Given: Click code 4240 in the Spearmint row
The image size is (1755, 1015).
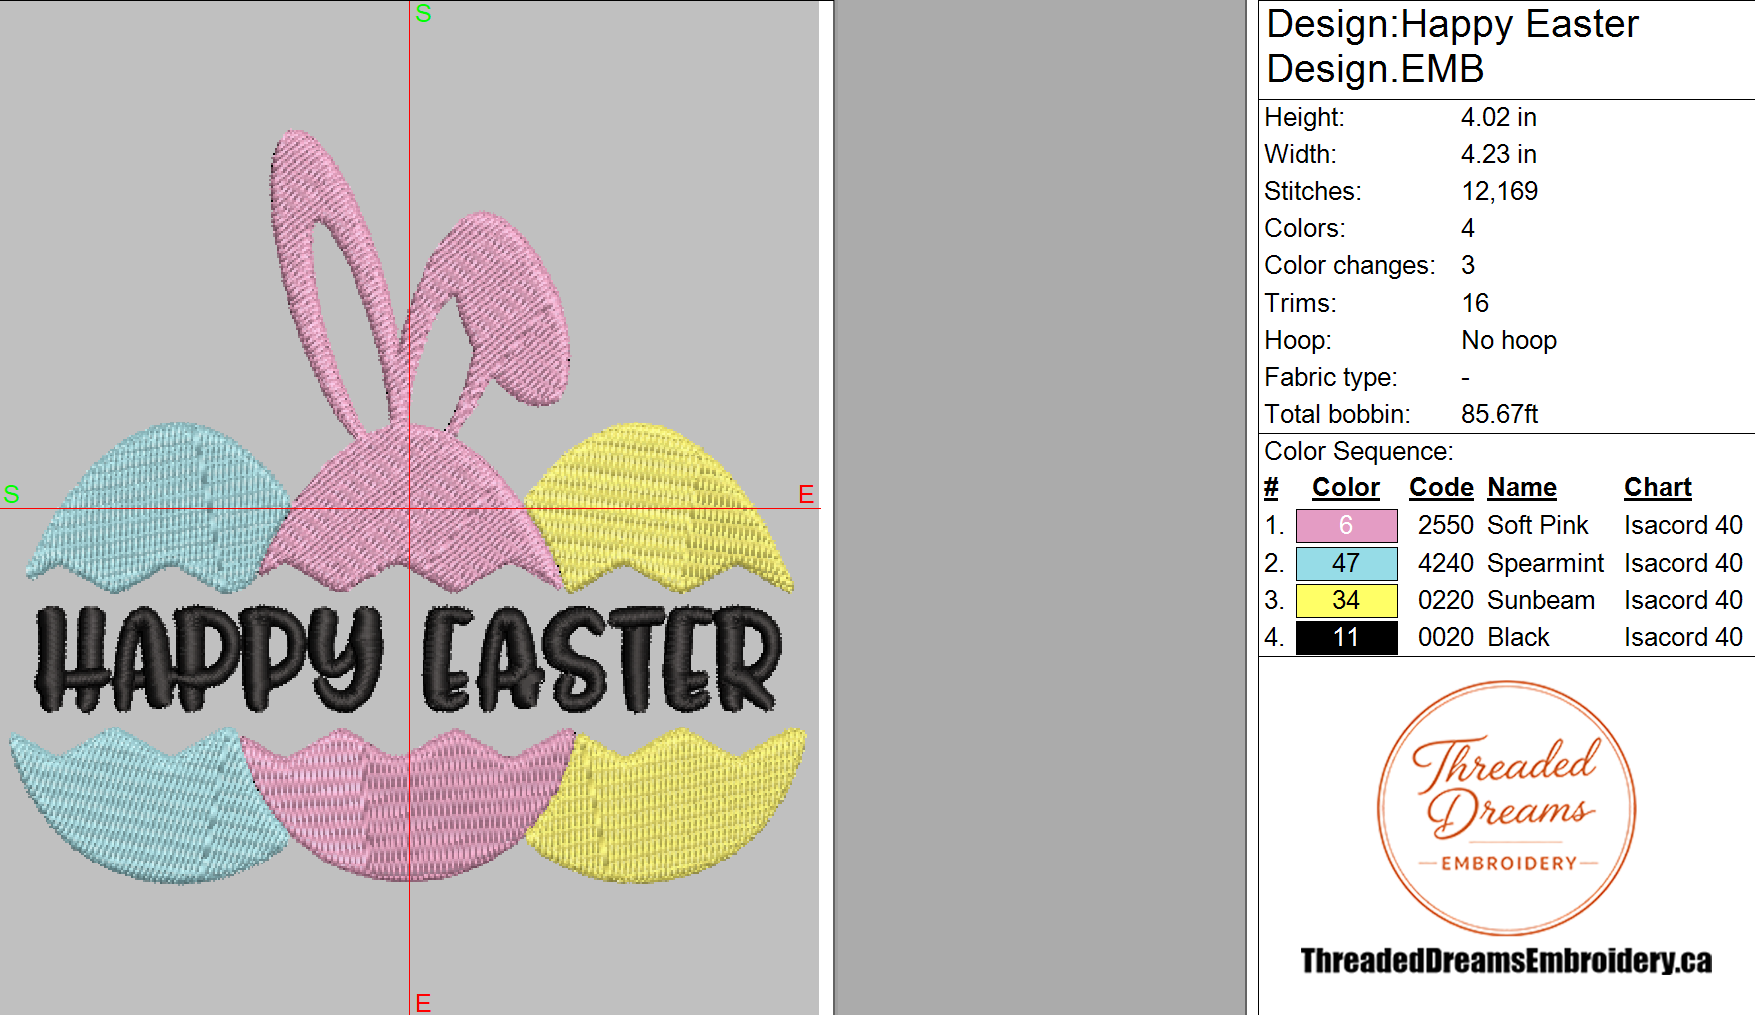Looking at the screenshot, I should (1446, 563).
